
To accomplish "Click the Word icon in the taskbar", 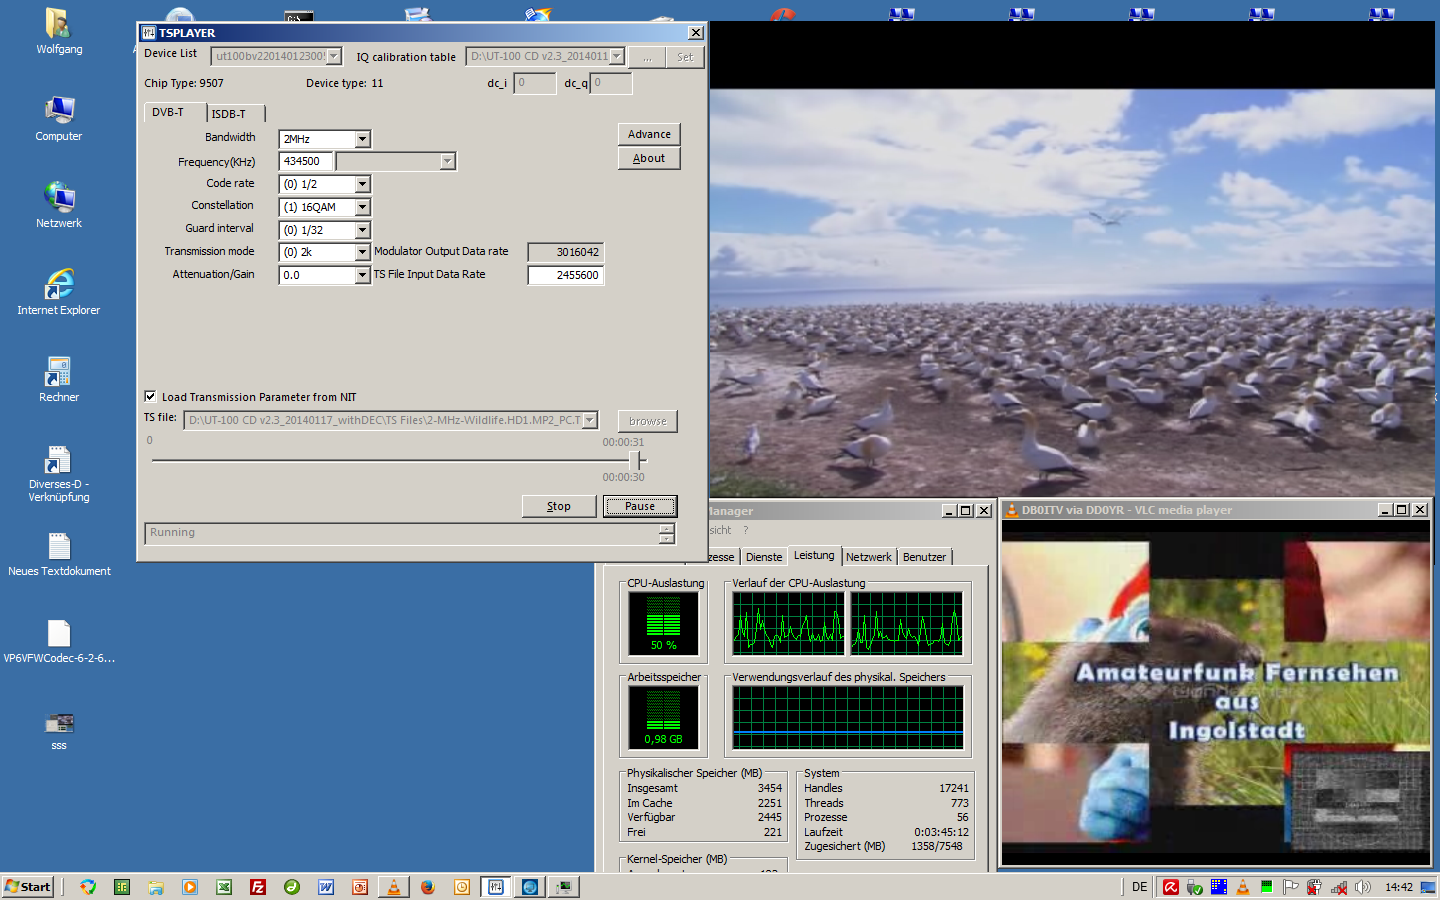I will click(326, 887).
